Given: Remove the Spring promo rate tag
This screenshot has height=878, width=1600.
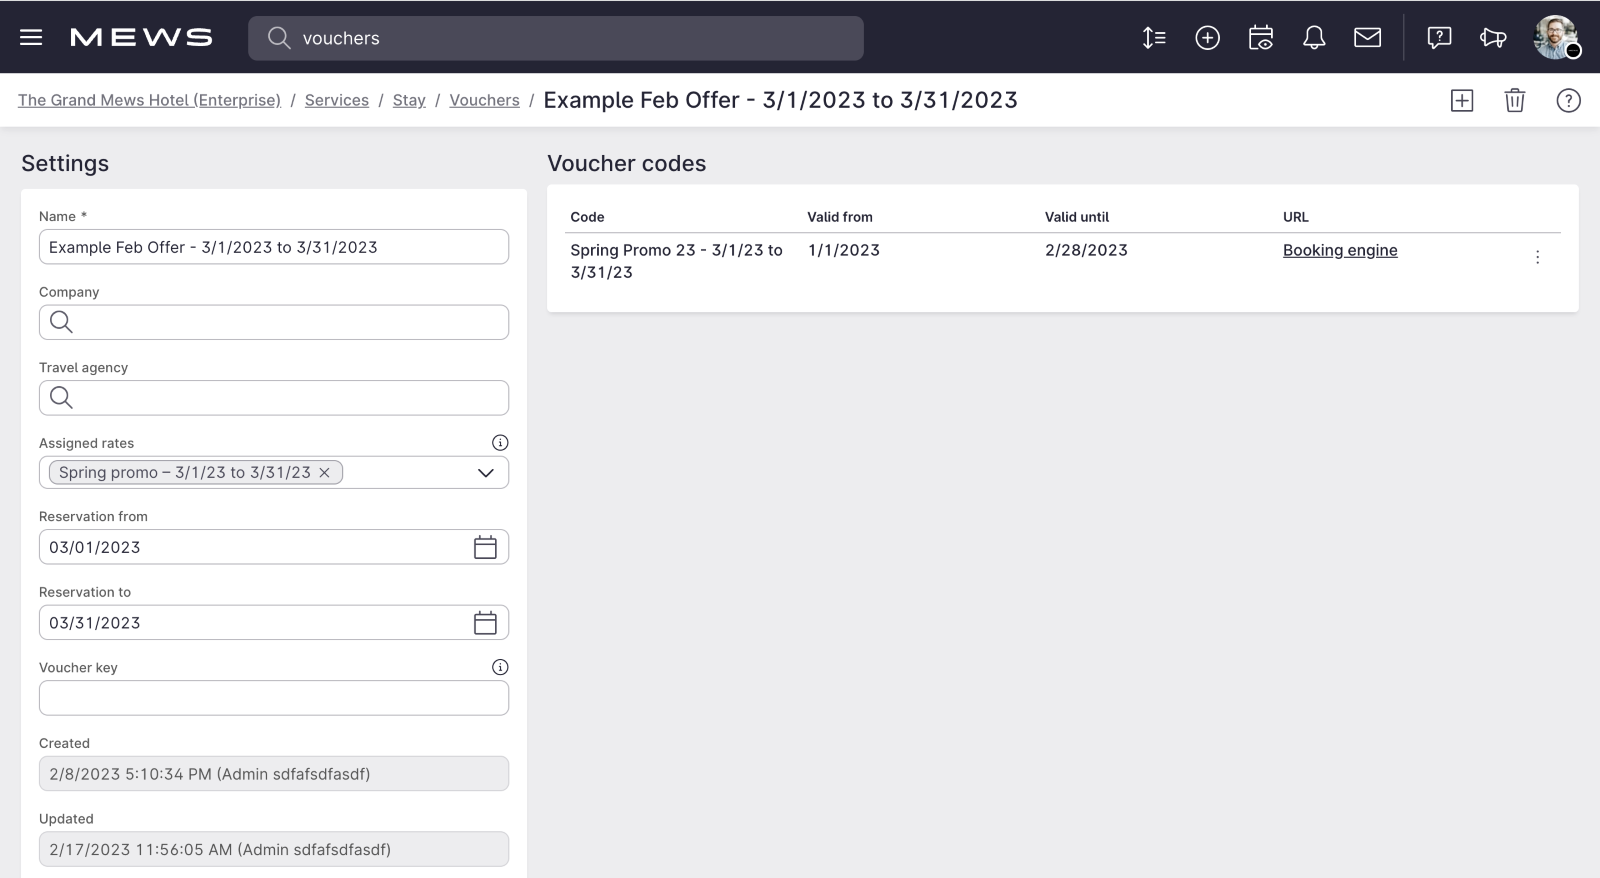Looking at the screenshot, I should (x=324, y=473).
